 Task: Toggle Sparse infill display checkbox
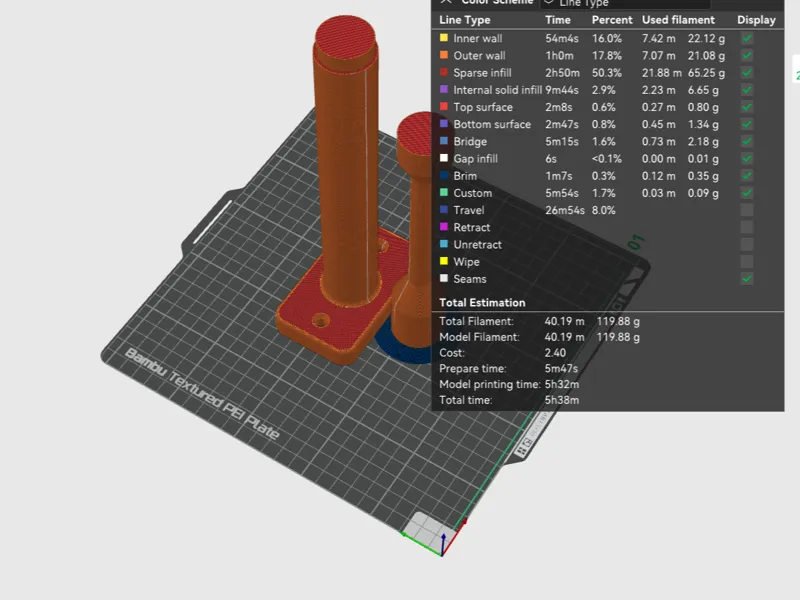[746, 73]
